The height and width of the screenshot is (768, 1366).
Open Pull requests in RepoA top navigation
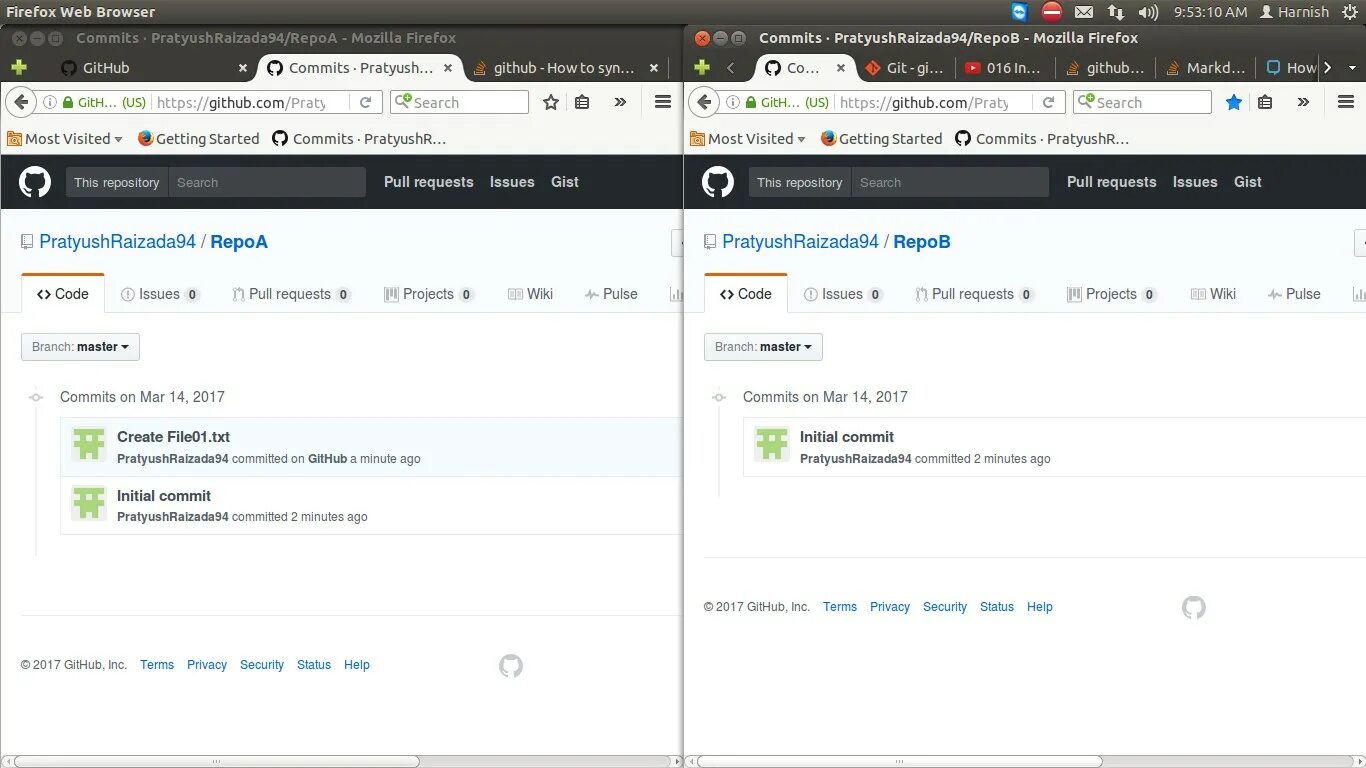[429, 182]
